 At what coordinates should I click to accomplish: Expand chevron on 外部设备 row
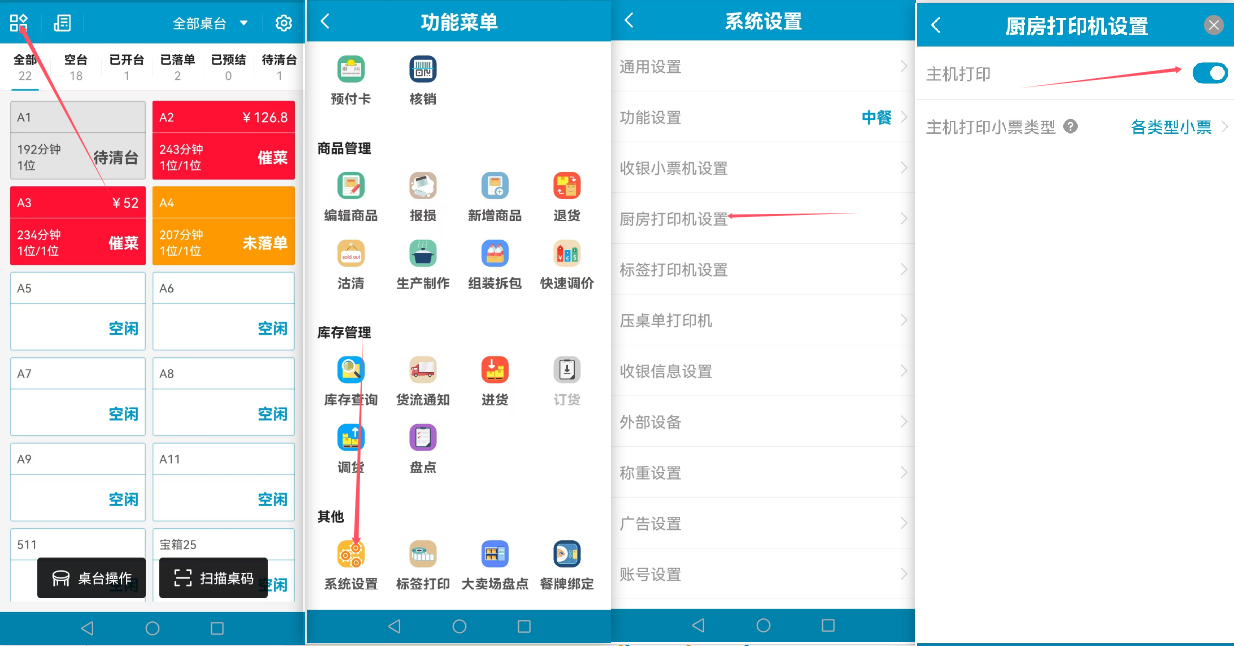pos(903,422)
